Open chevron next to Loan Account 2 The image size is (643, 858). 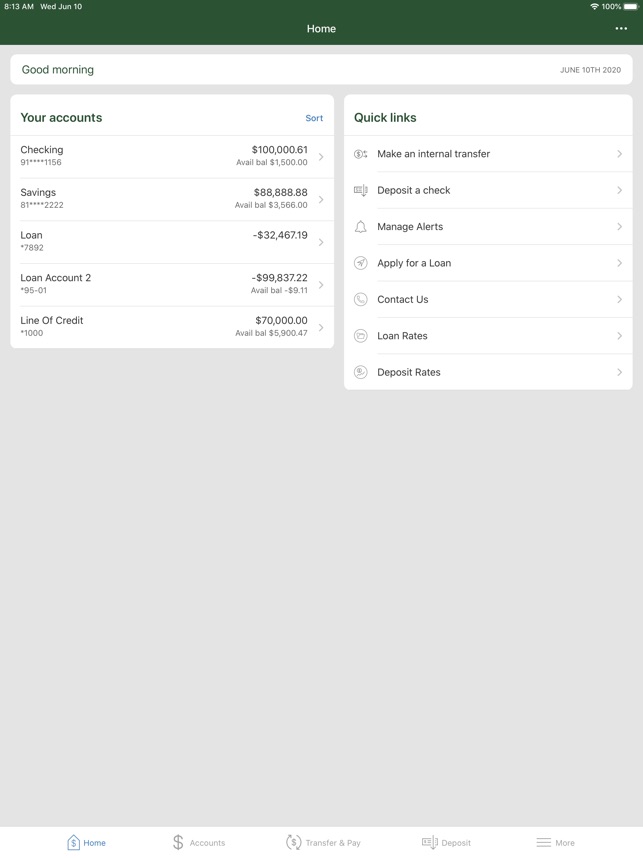click(321, 285)
